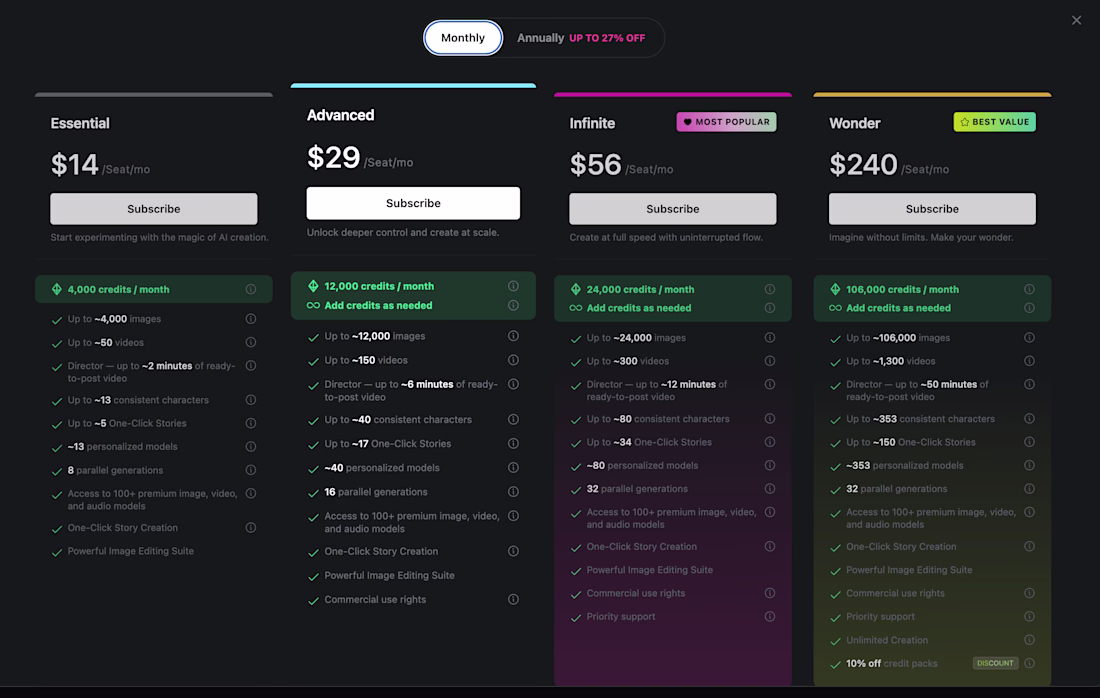Image resolution: width=1100 pixels, height=698 pixels.
Task: Open info for Advanced Commercial use rights
Action: click(x=514, y=599)
